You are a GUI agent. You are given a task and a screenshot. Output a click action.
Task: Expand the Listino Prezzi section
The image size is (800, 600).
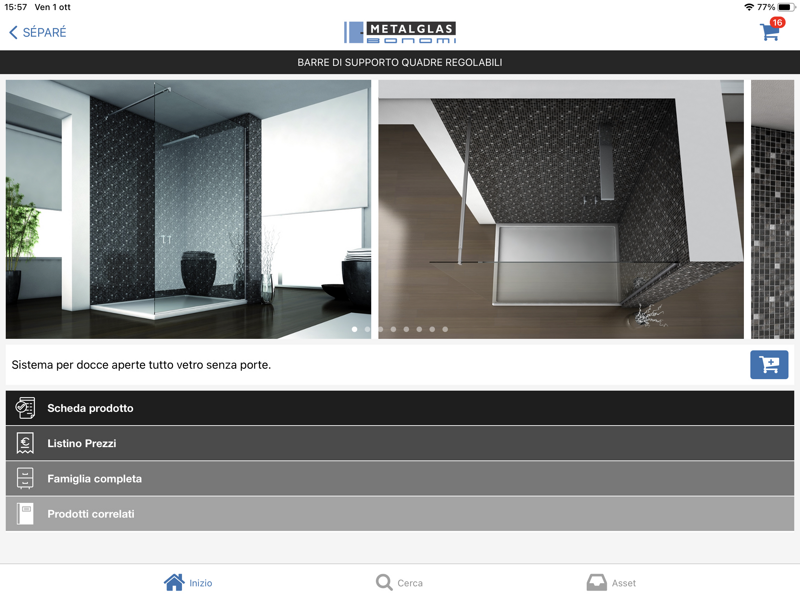pos(400,443)
